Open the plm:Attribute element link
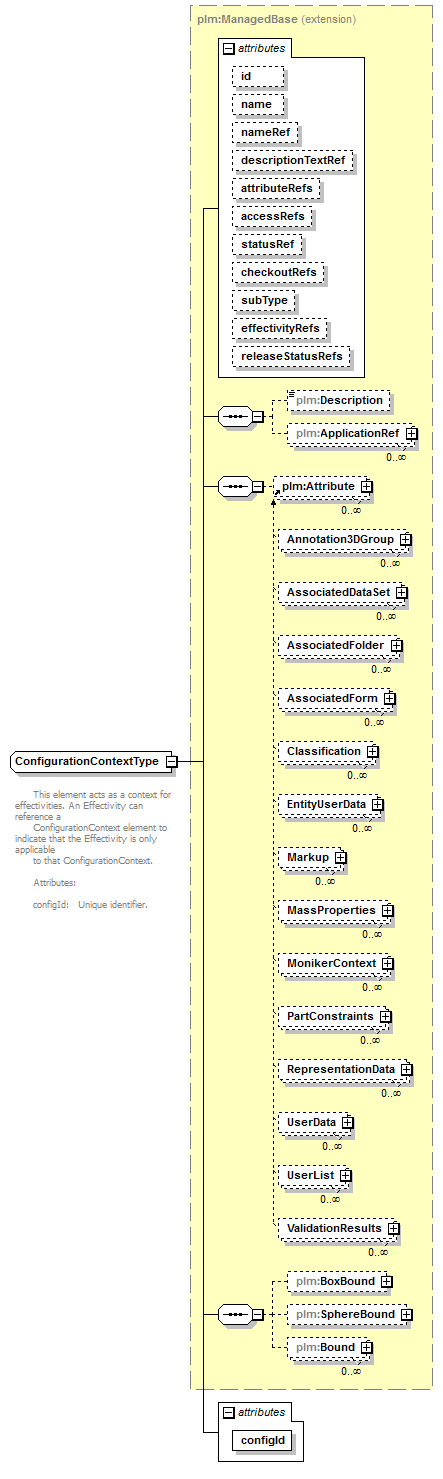Image resolution: width=443 pixels, height=1479 pixels. pos(318,487)
